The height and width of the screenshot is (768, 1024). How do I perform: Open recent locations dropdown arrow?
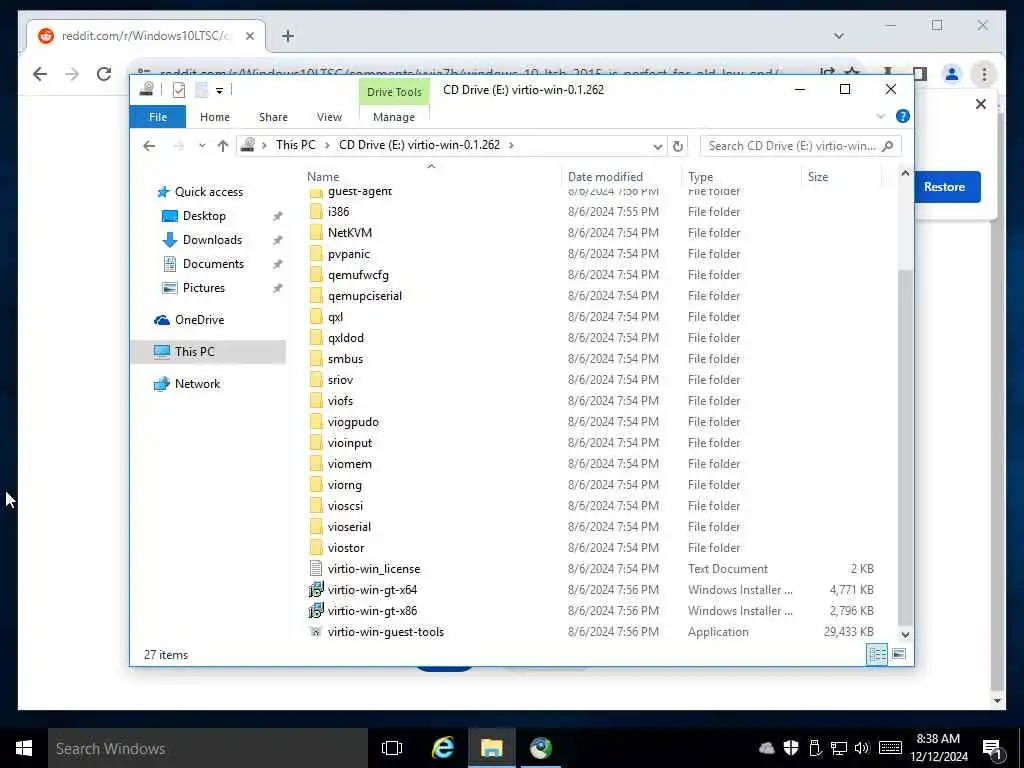coord(202,146)
